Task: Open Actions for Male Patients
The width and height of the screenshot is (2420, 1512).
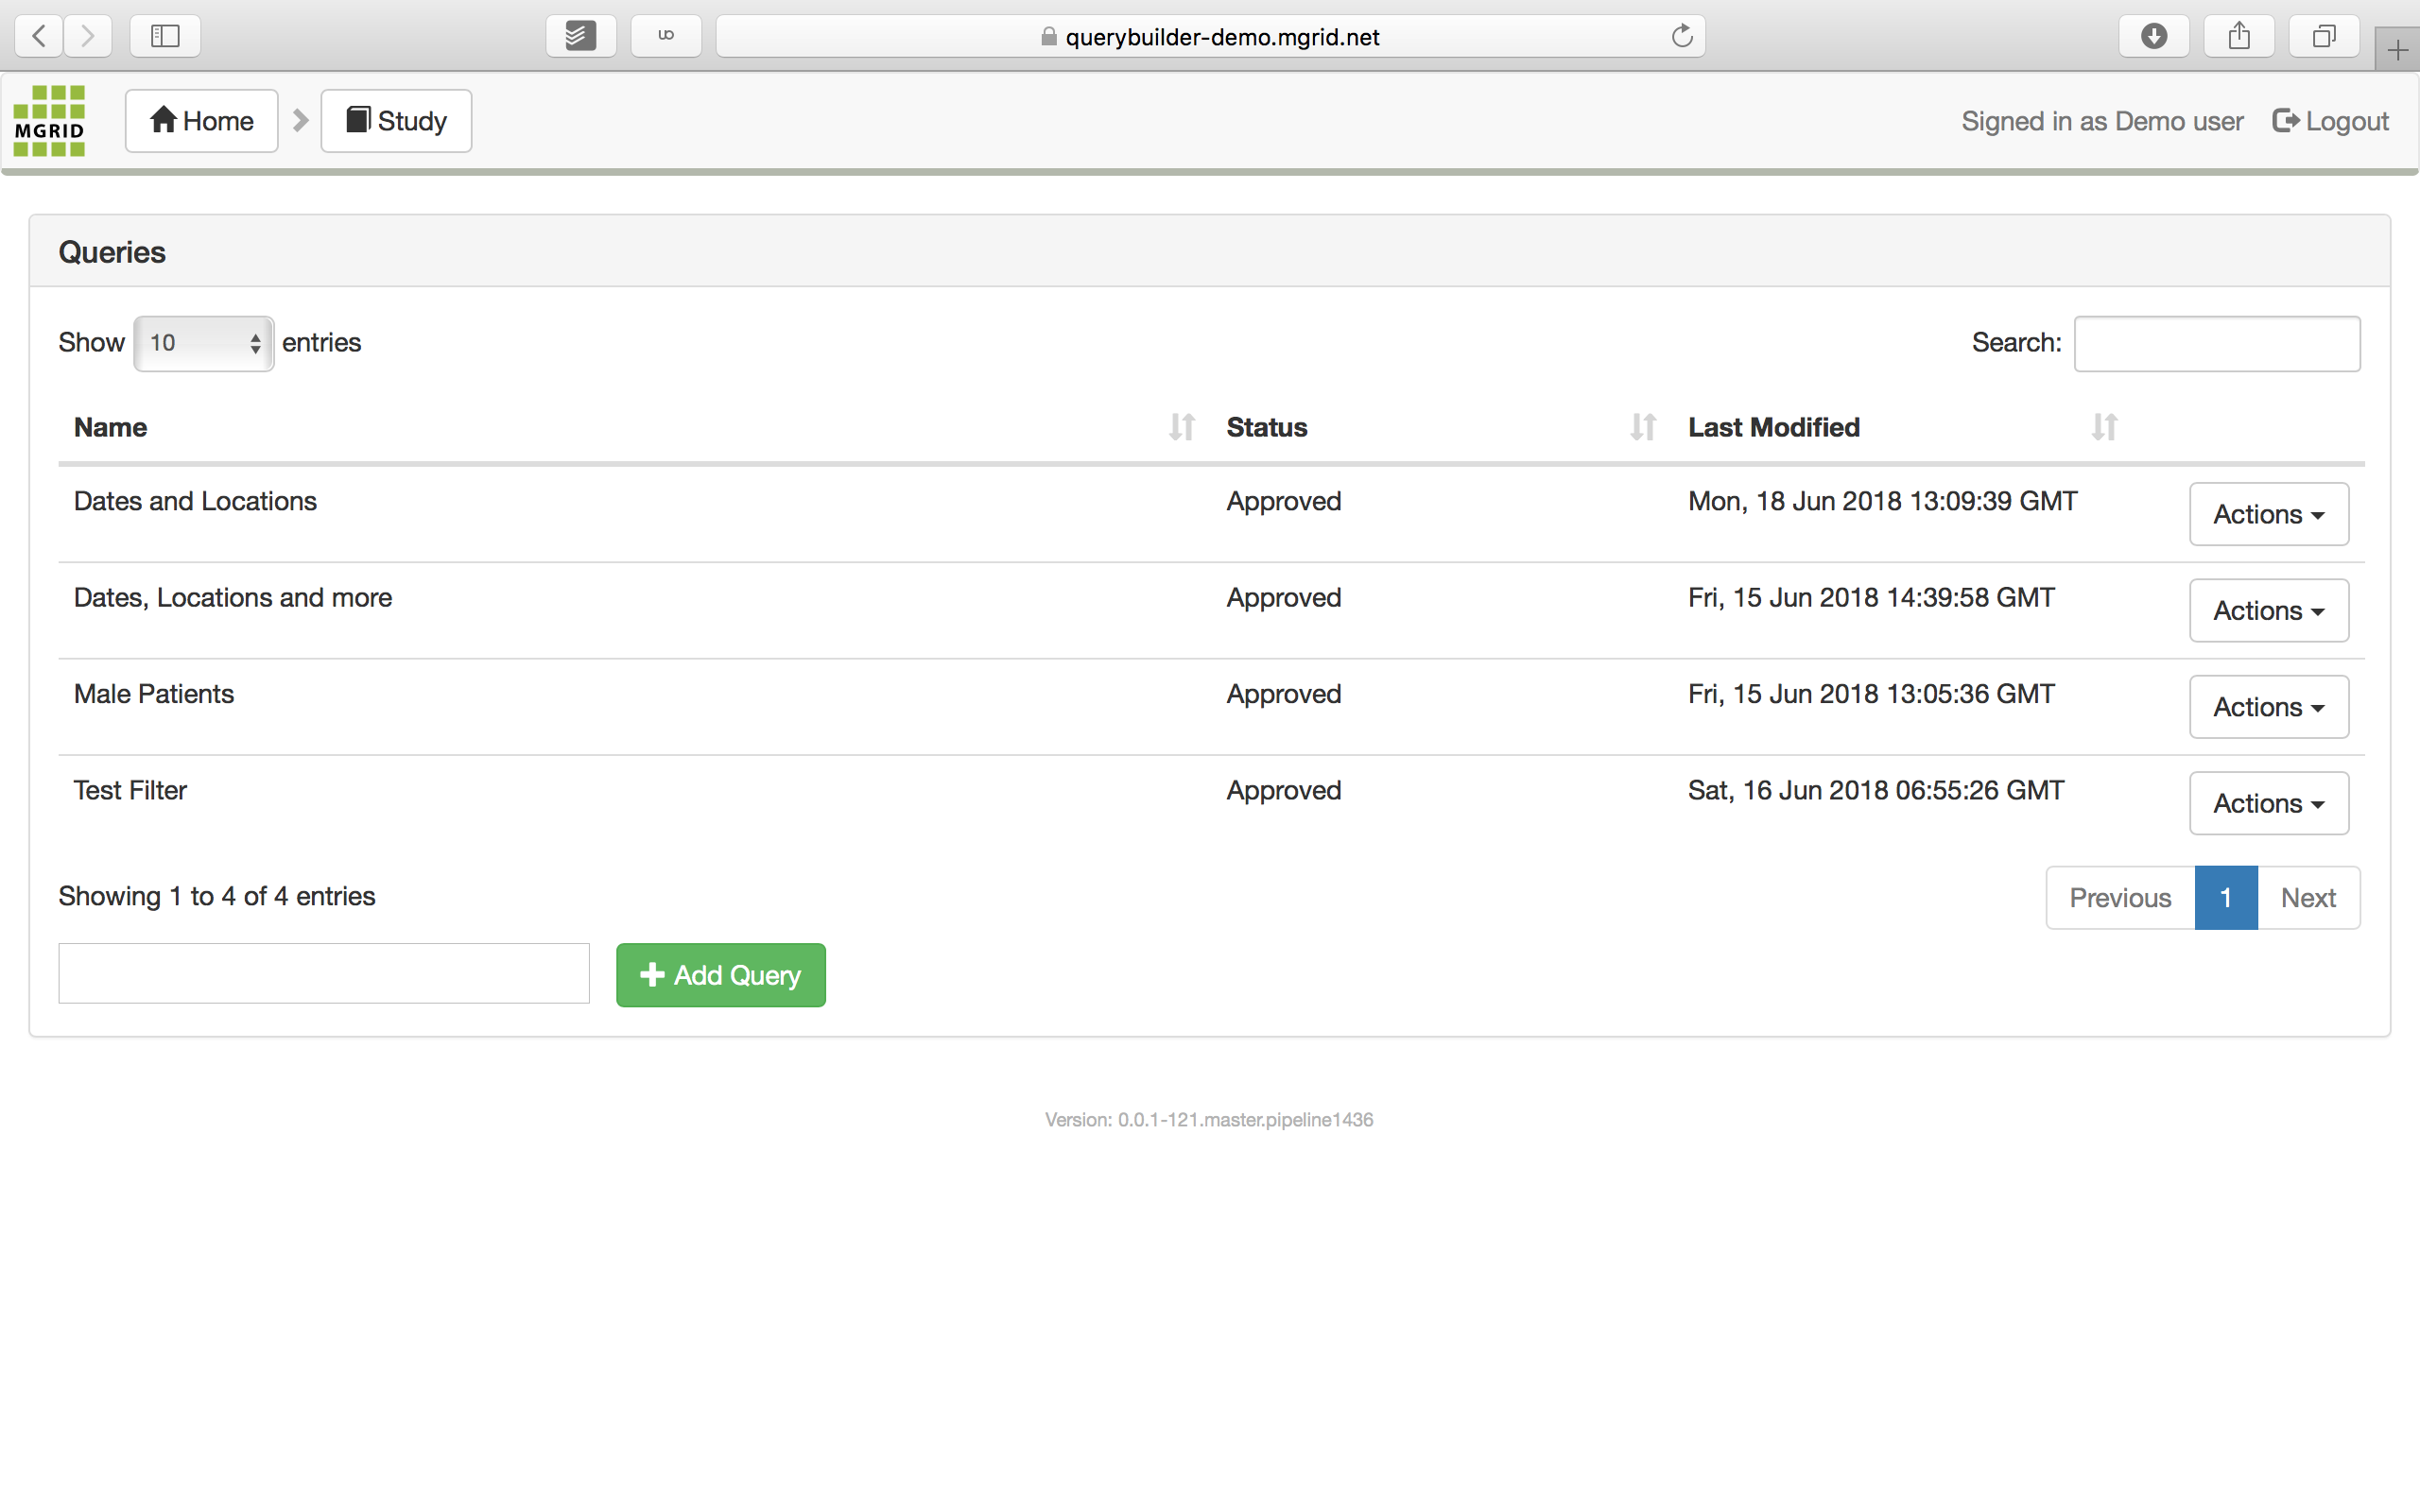Action: pyautogui.click(x=2269, y=707)
